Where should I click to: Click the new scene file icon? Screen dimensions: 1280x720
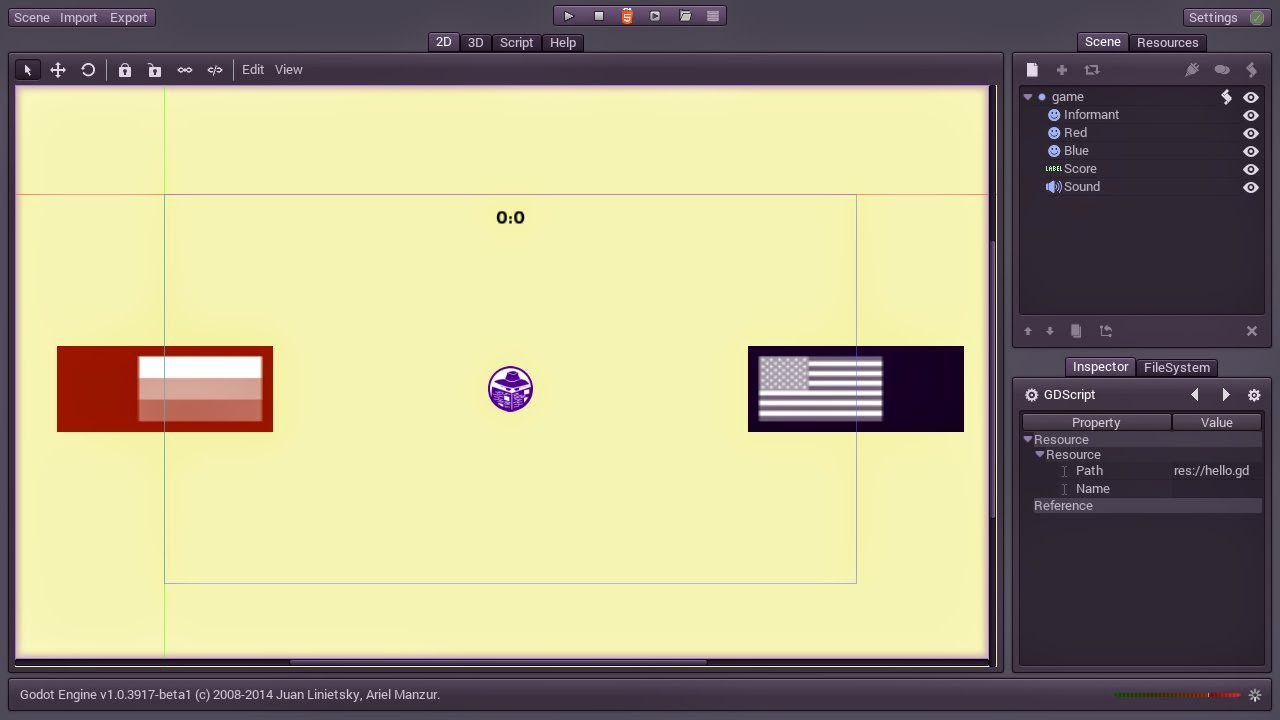pyautogui.click(x=1032, y=70)
